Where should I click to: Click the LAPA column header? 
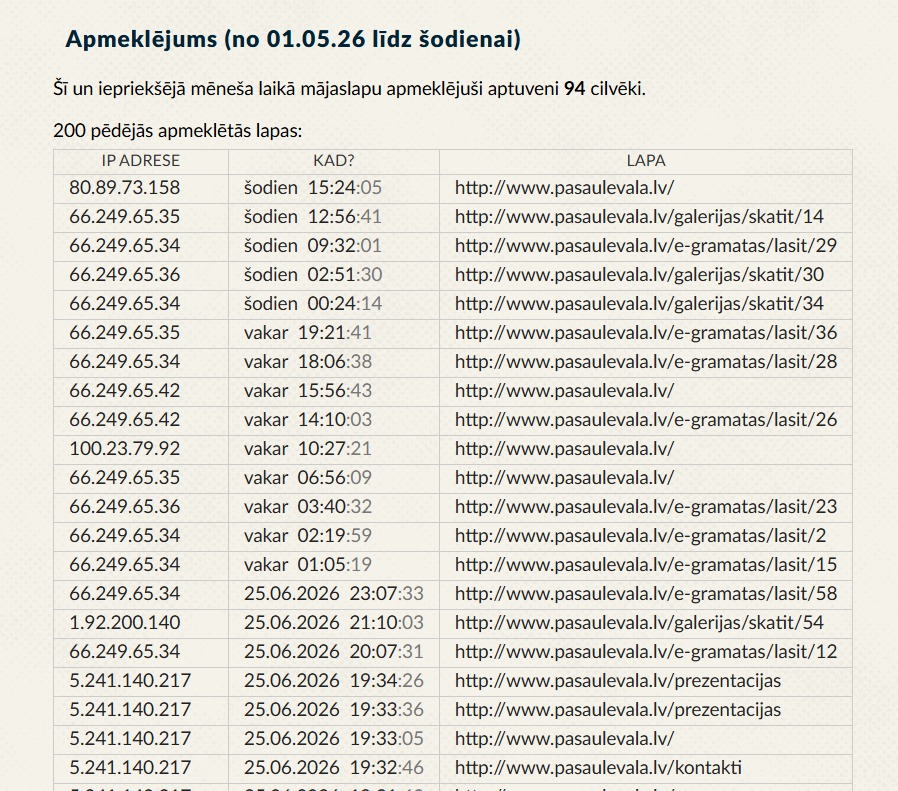point(645,161)
